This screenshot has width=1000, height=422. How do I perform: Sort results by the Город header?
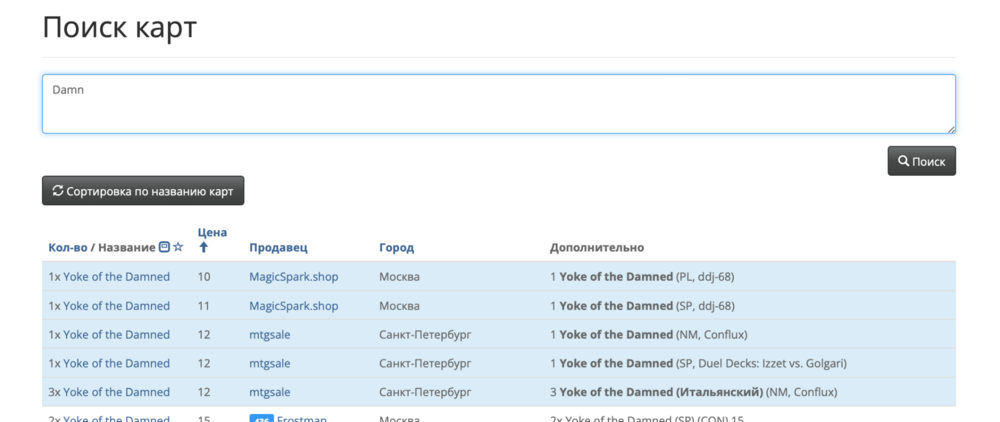396,247
